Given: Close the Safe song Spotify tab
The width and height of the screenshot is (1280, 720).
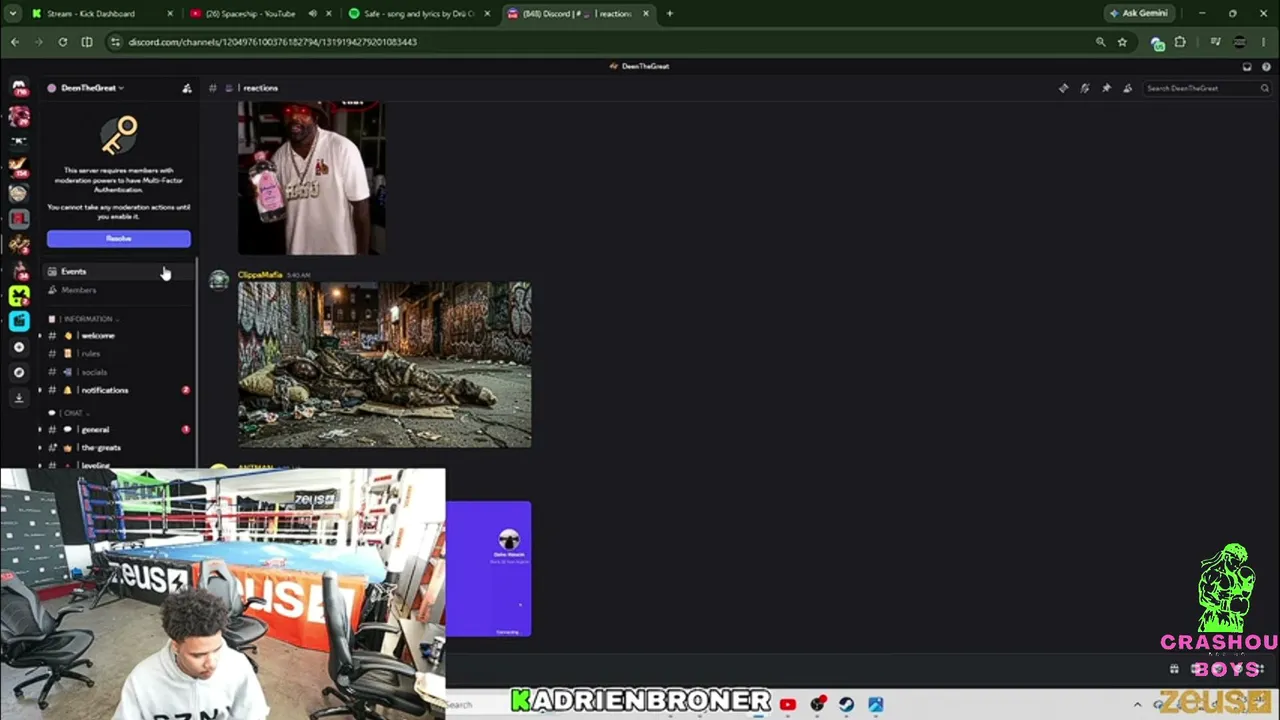Looking at the screenshot, I should point(487,14).
